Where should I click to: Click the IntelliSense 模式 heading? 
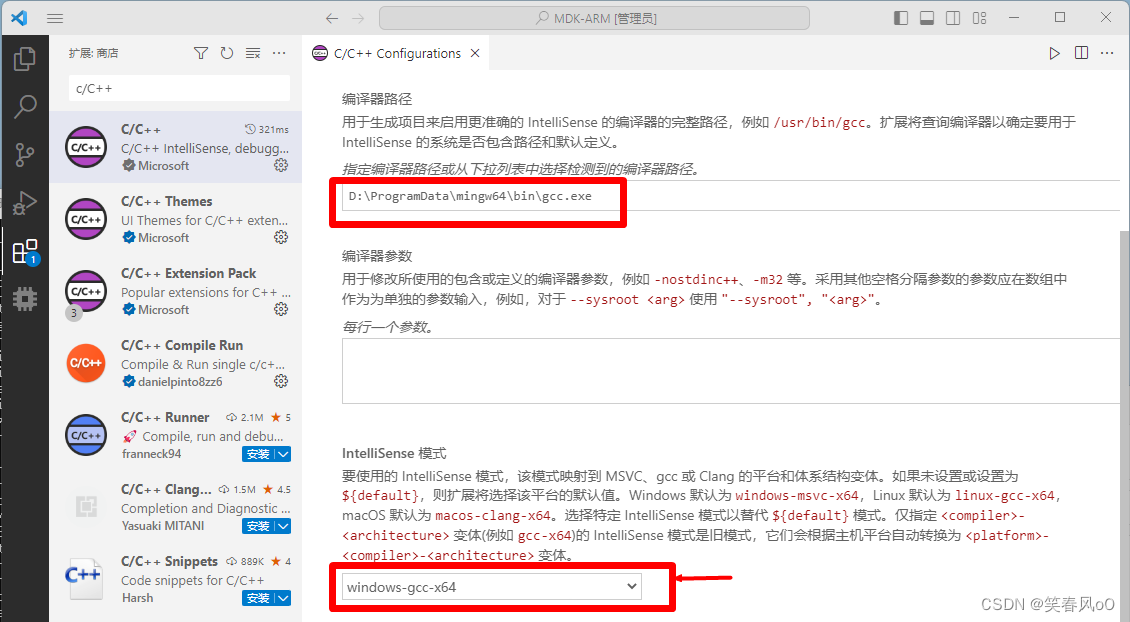point(394,453)
